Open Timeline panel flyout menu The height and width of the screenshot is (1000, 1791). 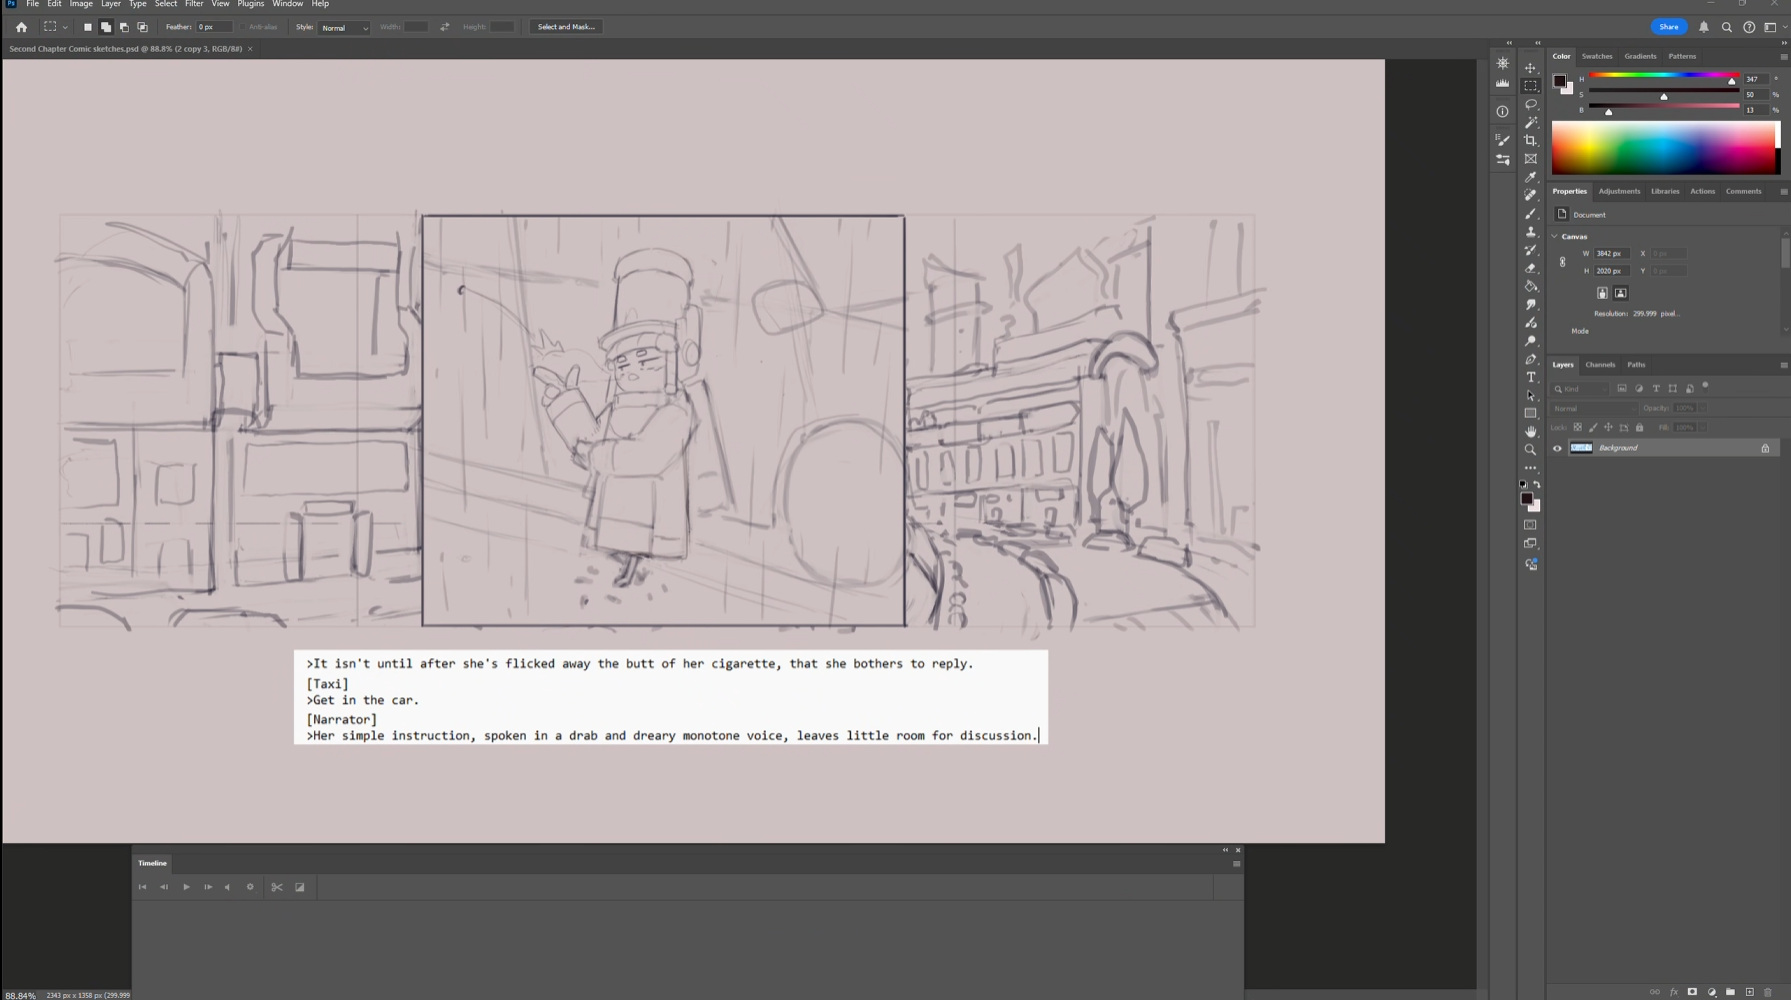(x=1236, y=864)
